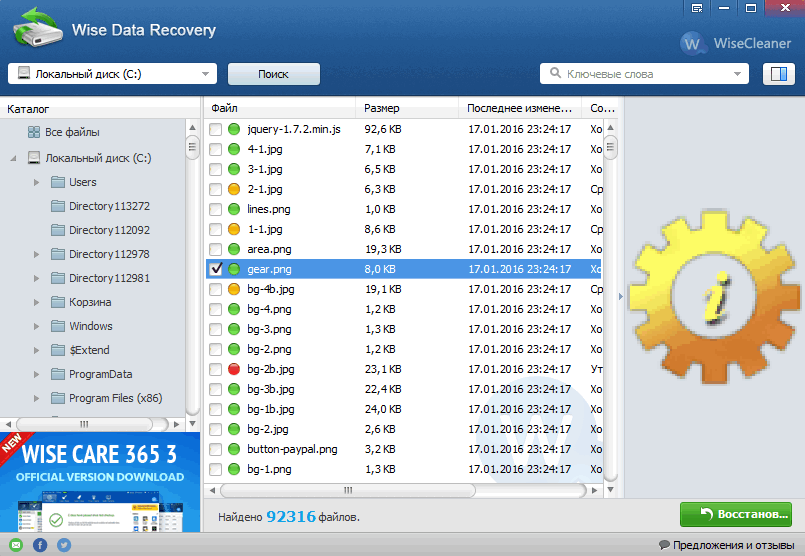805x556 pixels.
Task: Open the window menu icon in title bar
Action: [x=697, y=8]
